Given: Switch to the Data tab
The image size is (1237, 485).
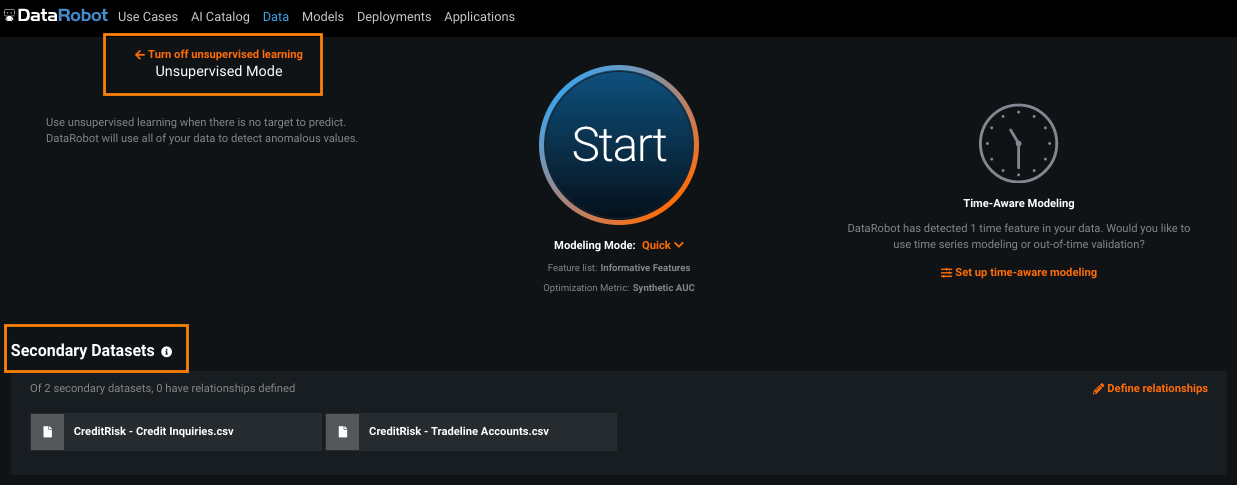Looking at the screenshot, I should click(x=276, y=17).
